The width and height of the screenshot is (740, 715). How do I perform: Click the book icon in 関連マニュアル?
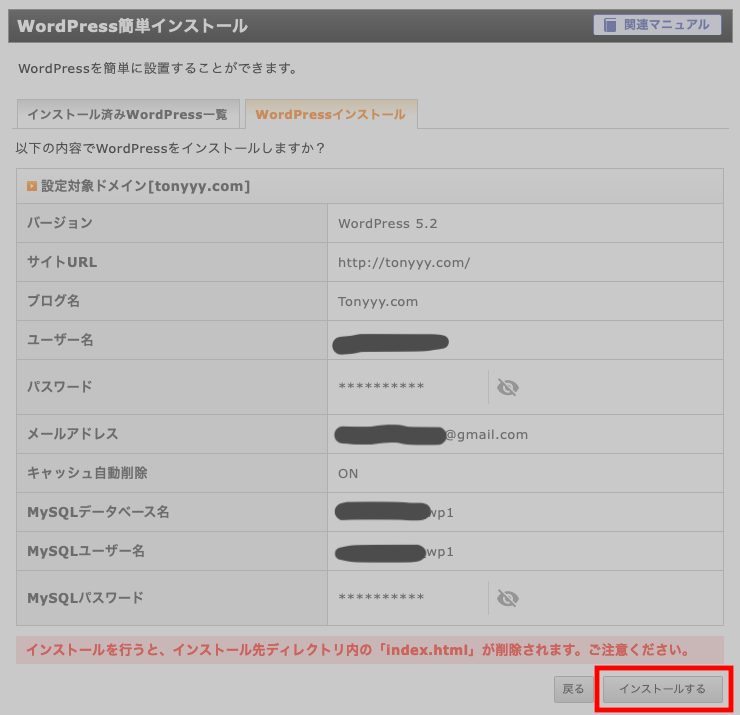click(x=610, y=25)
